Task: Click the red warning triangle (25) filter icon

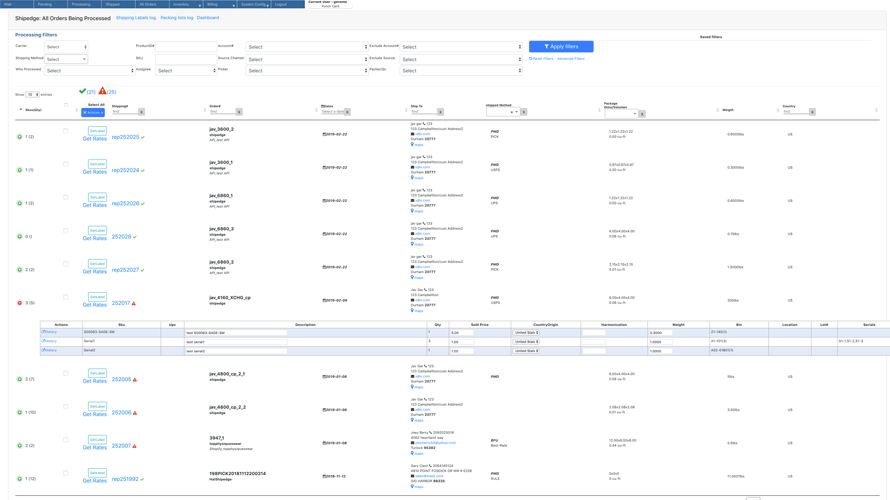Action: 102,91
